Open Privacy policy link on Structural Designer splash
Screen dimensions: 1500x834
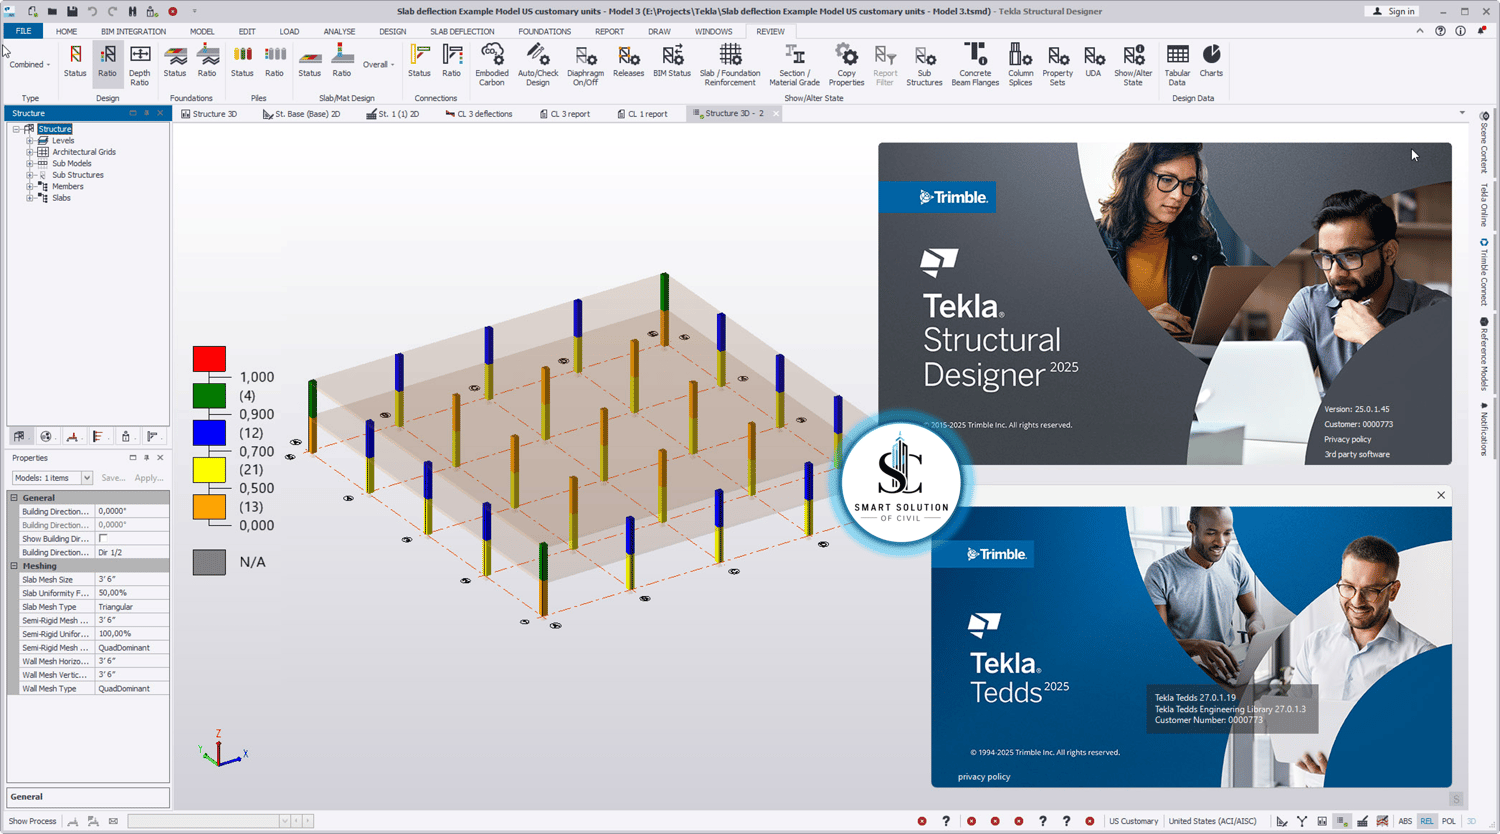tap(1348, 439)
